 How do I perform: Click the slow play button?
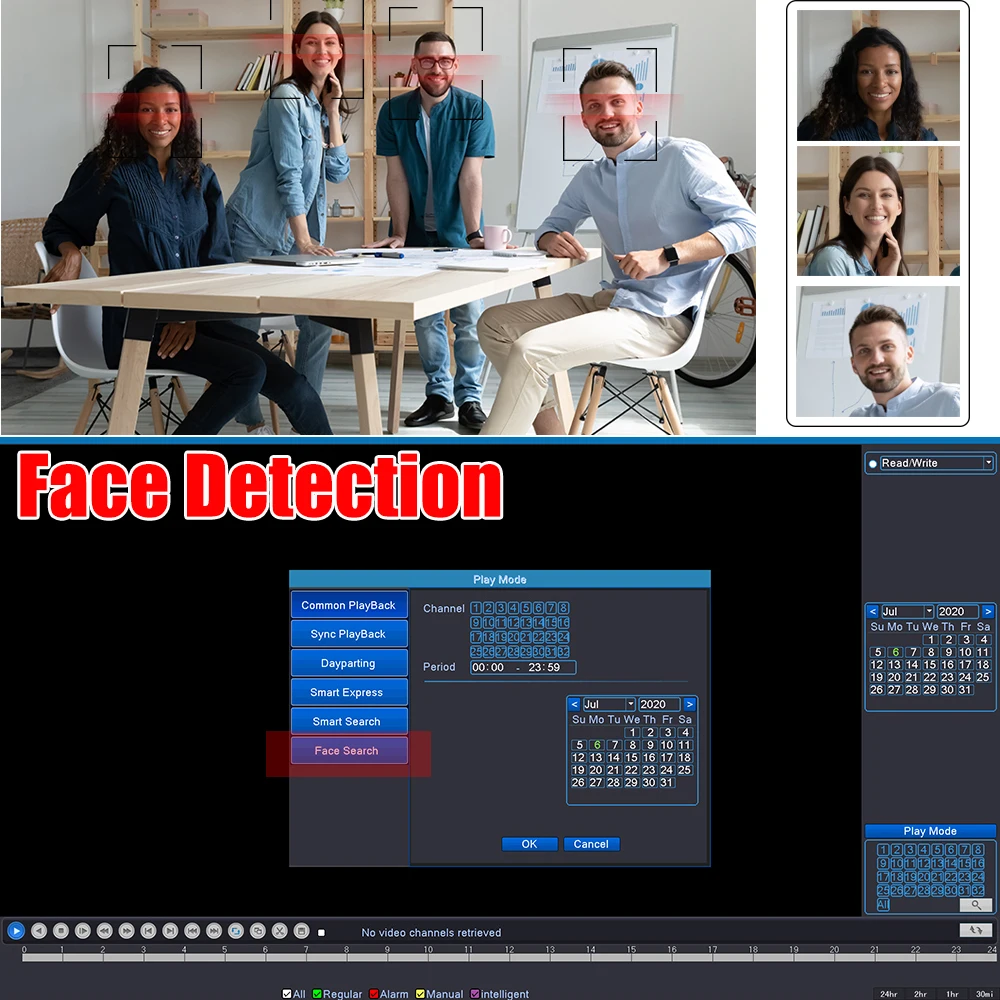click(83, 931)
